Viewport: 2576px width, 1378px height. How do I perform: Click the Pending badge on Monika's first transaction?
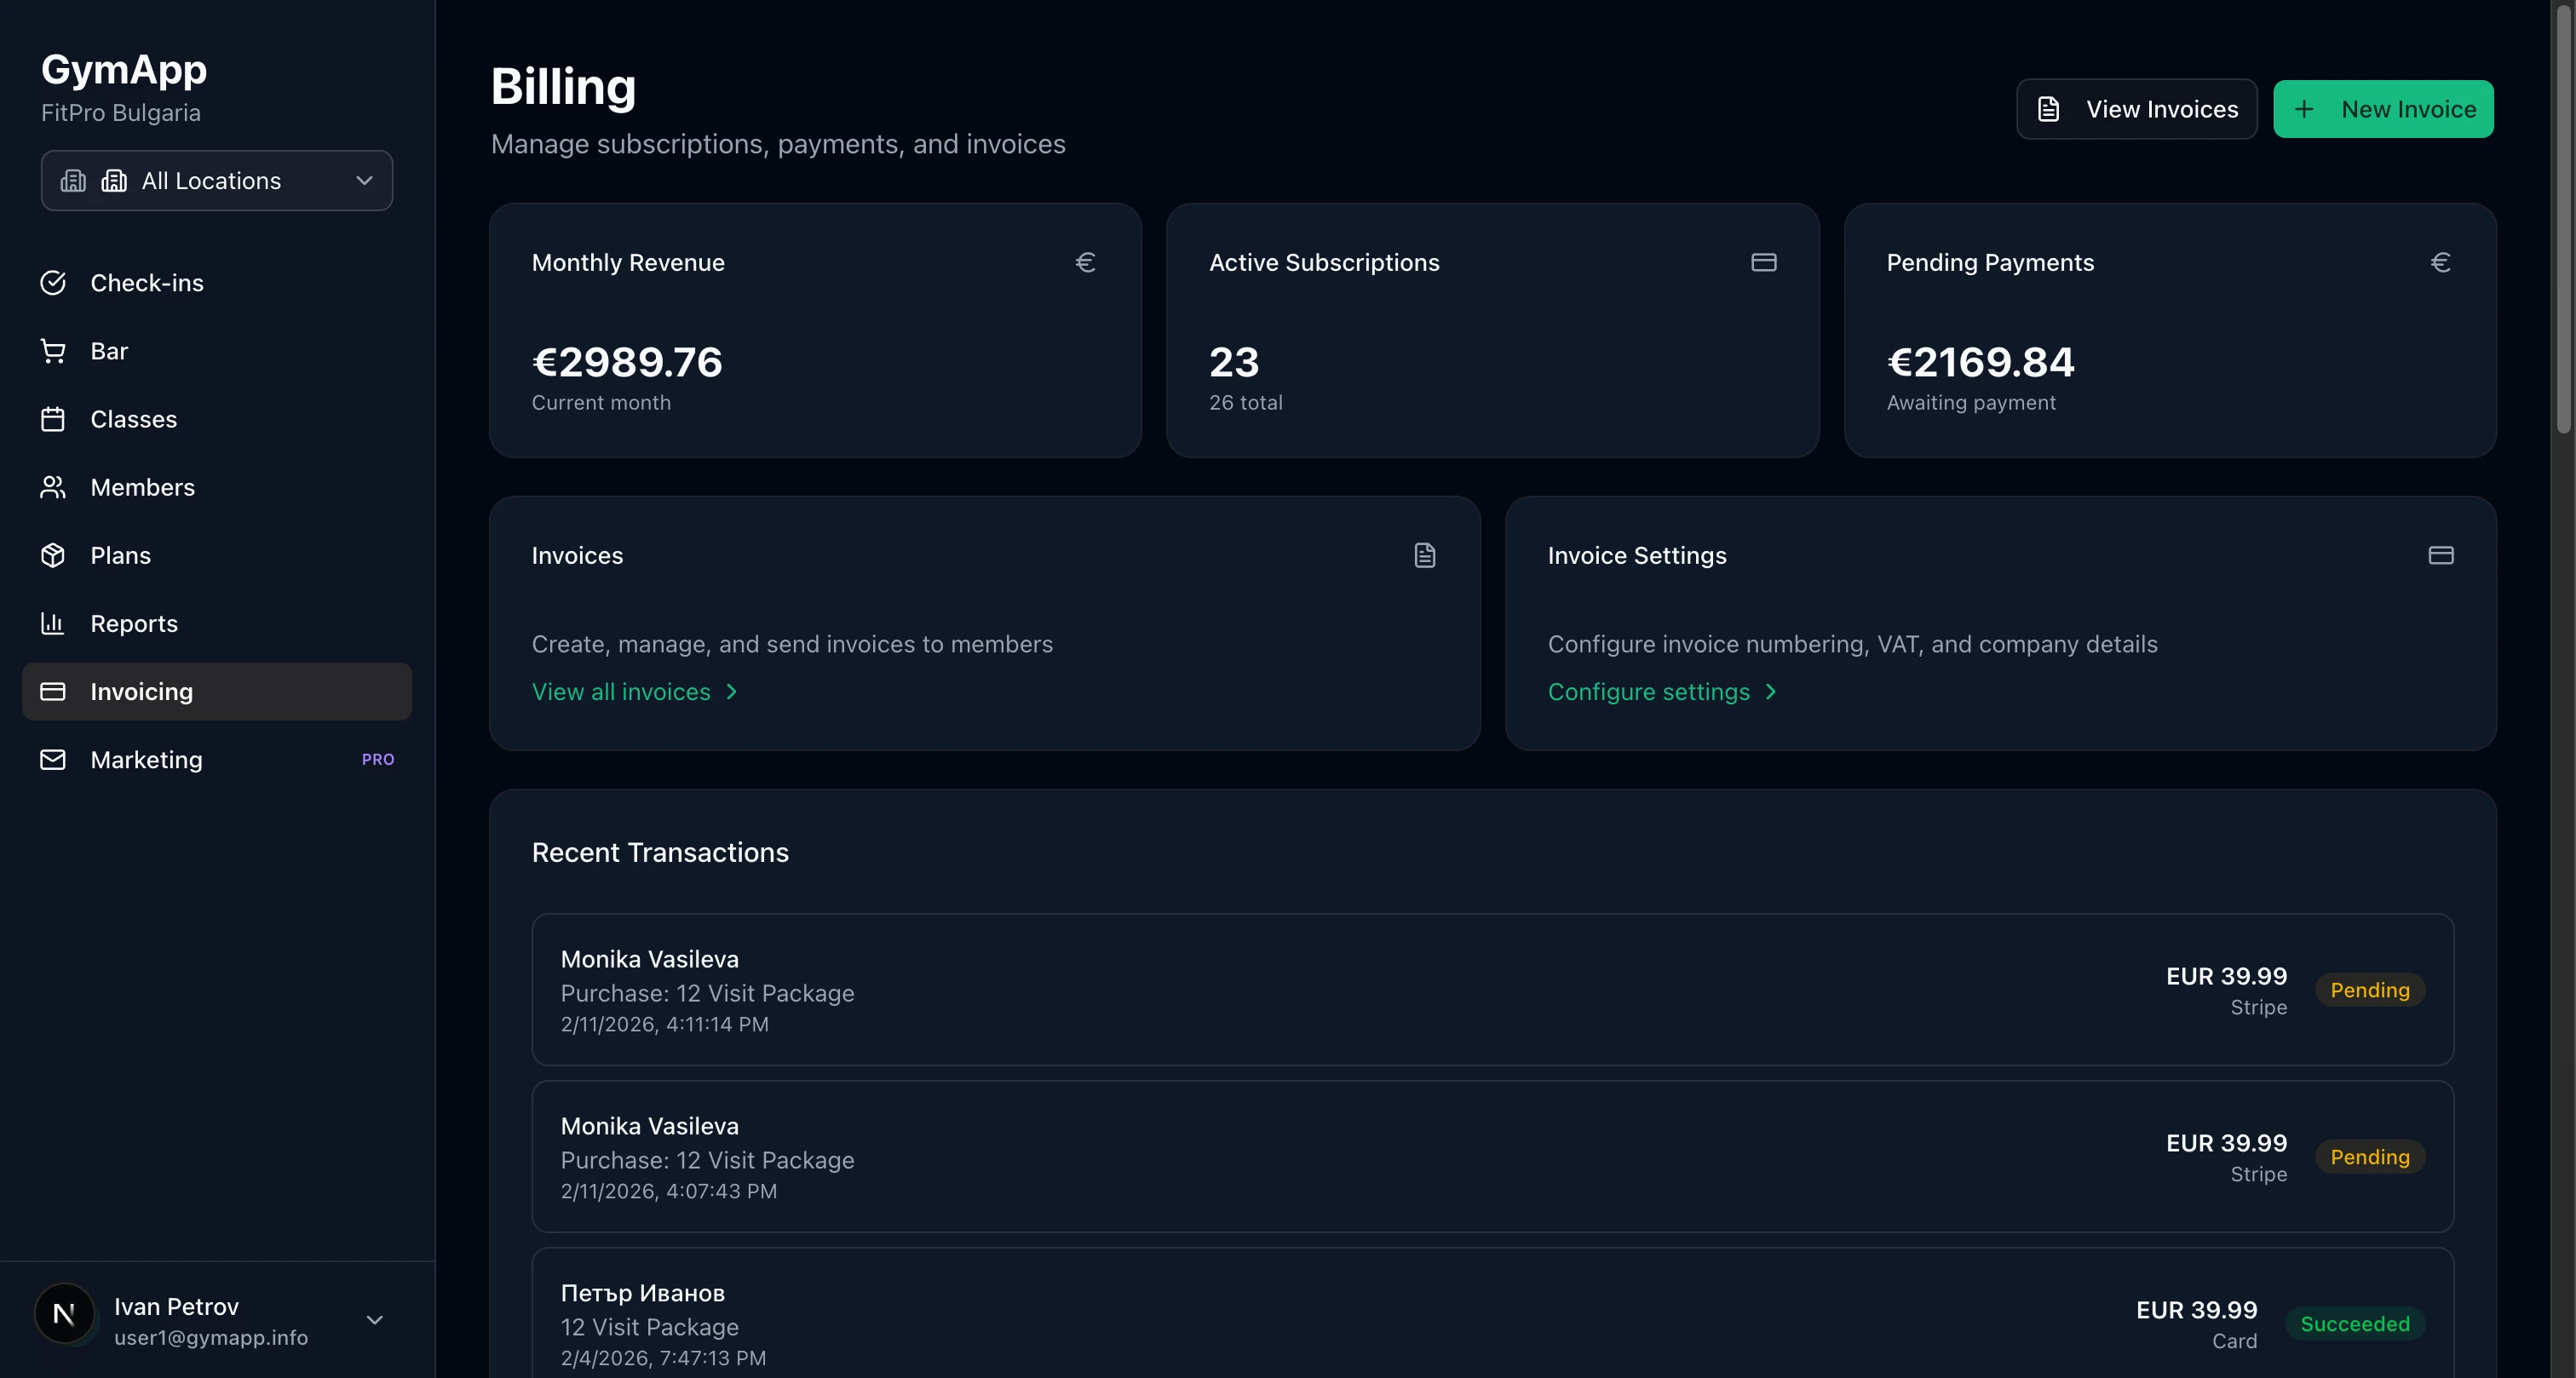tap(2369, 989)
